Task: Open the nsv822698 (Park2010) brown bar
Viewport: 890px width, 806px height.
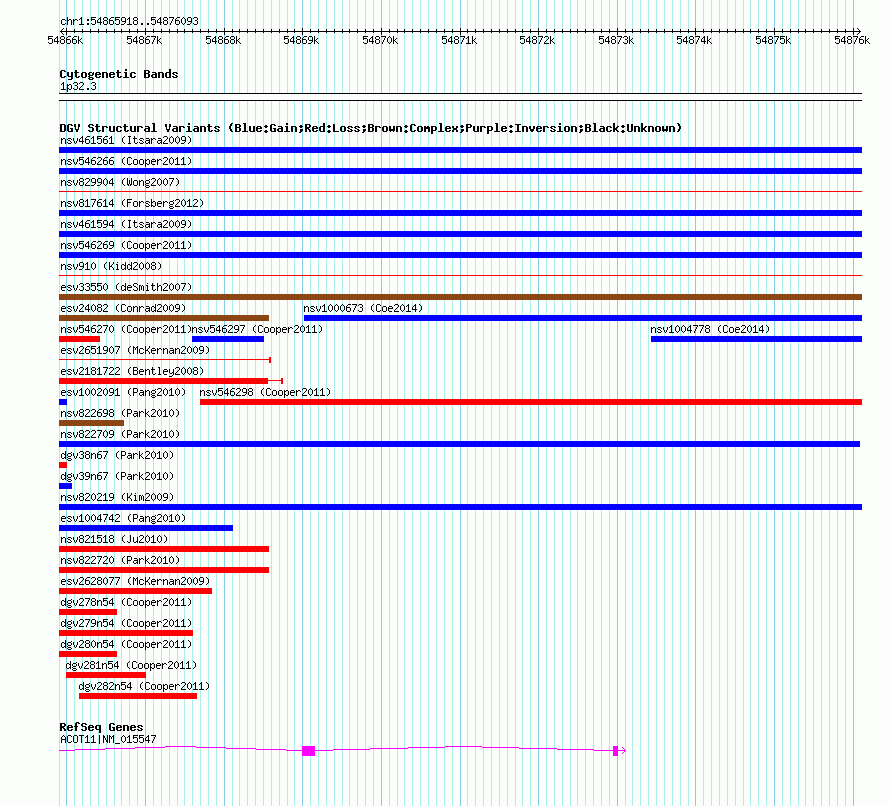Action: click(91, 423)
